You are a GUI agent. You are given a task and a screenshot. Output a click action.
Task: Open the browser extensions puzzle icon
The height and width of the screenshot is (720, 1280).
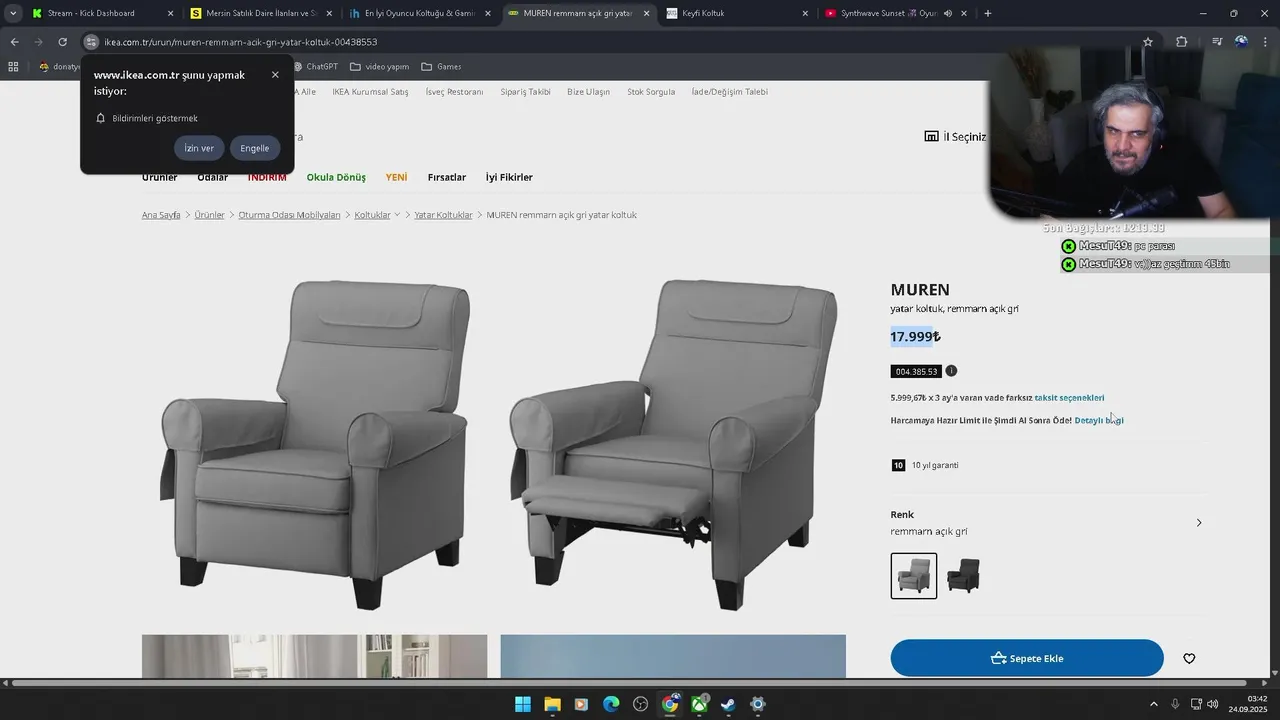(1182, 42)
